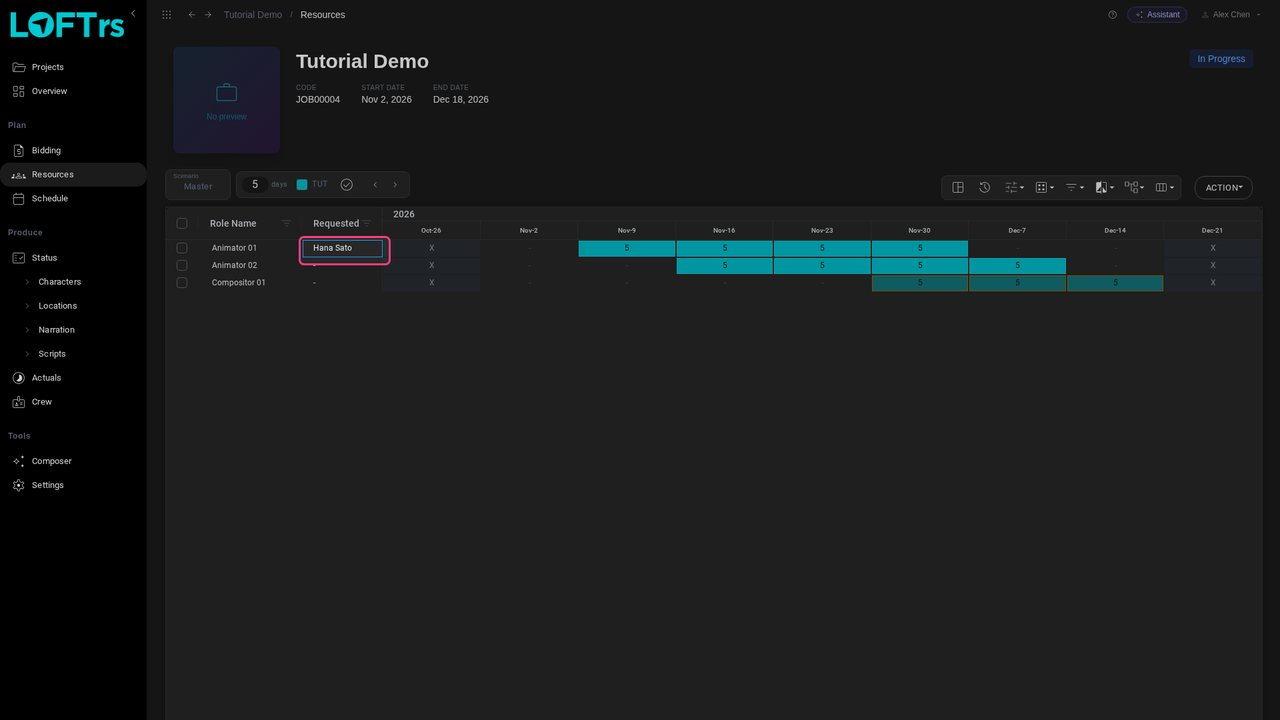This screenshot has width=1280, height=720.
Task: Open the help question mark icon
Action: [1112, 15]
